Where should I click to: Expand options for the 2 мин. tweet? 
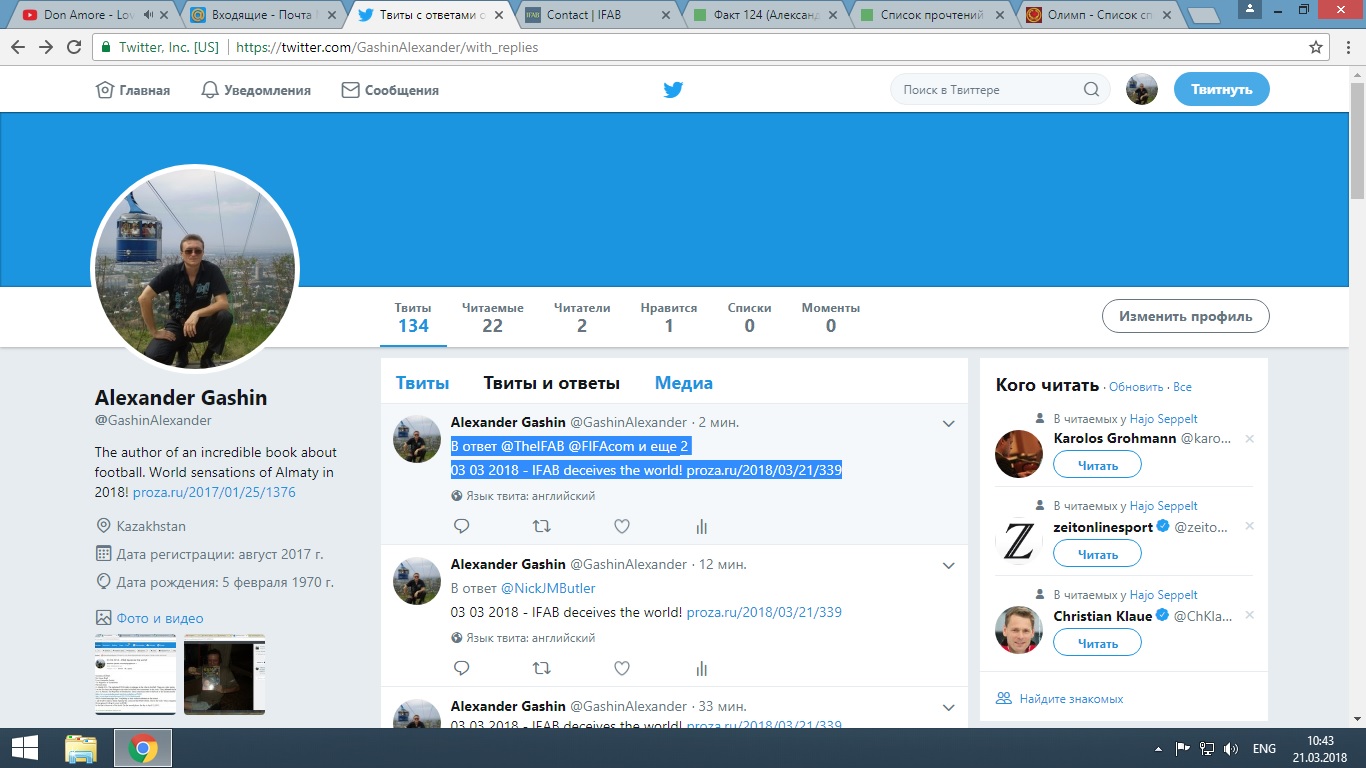pos(949,424)
